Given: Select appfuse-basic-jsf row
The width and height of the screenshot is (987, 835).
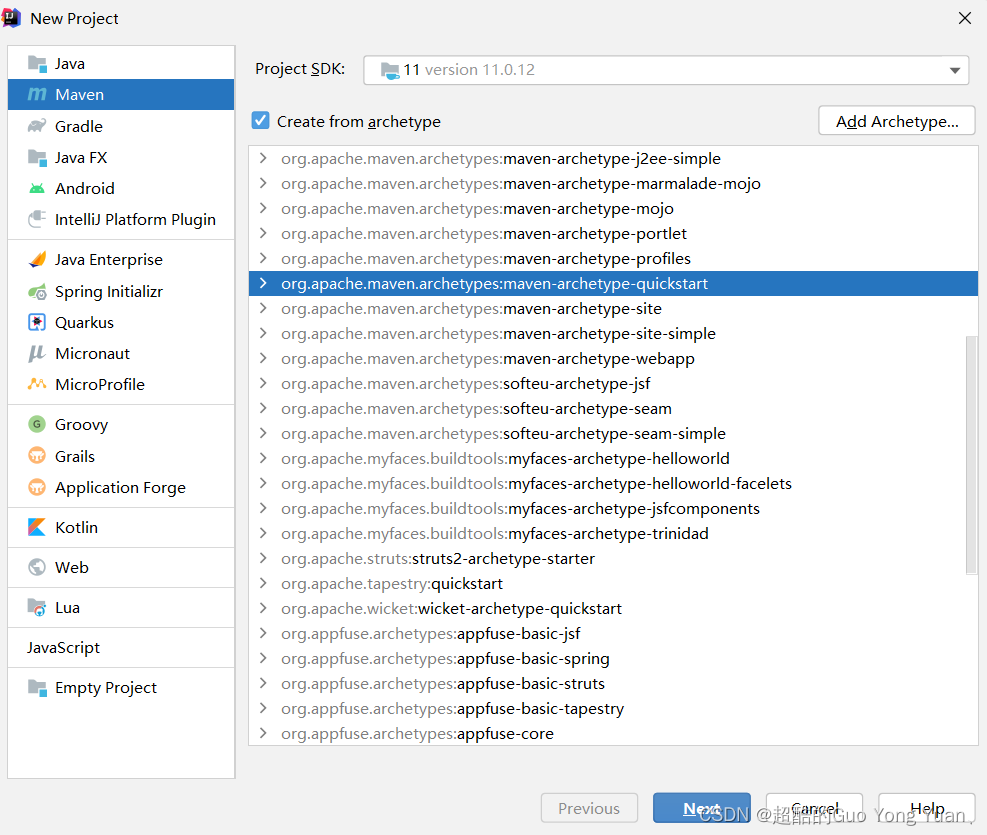Looking at the screenshot, I should coord(613,634).
